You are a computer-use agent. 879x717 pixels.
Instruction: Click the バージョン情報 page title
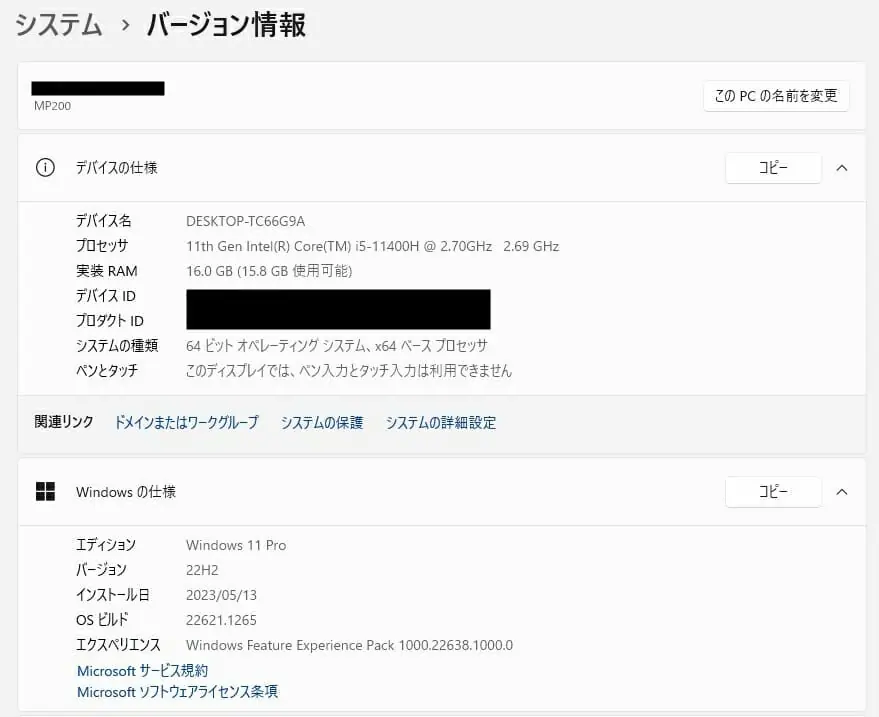(x=226, y=25)
